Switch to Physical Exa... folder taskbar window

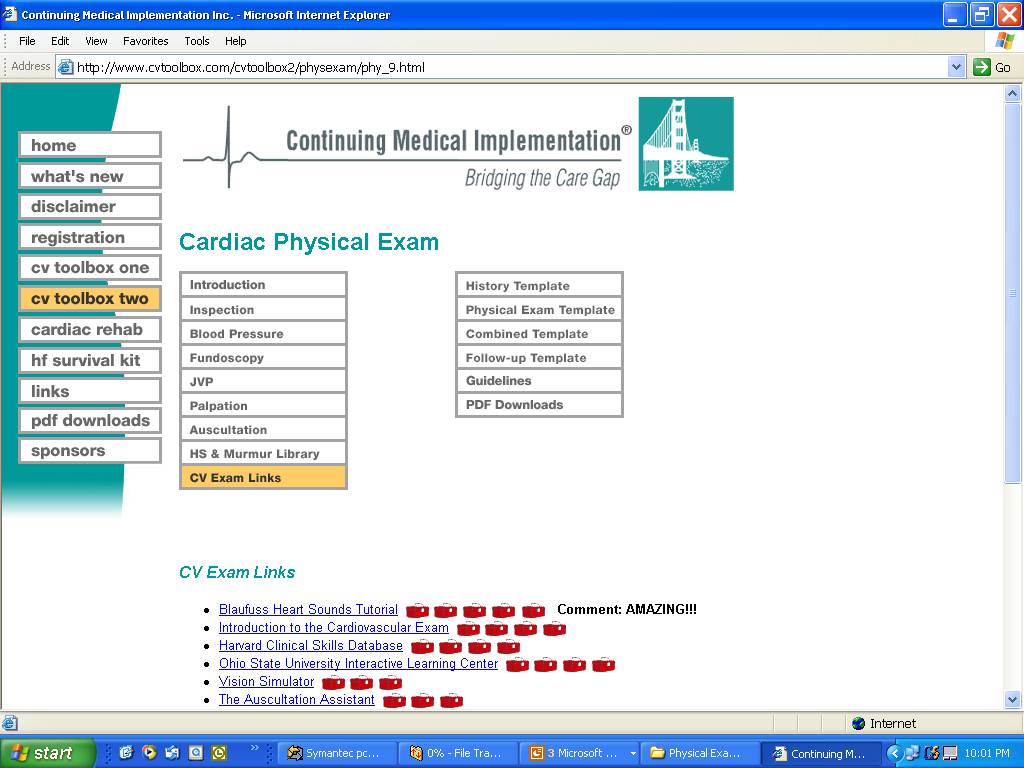[x=700, y=753]
